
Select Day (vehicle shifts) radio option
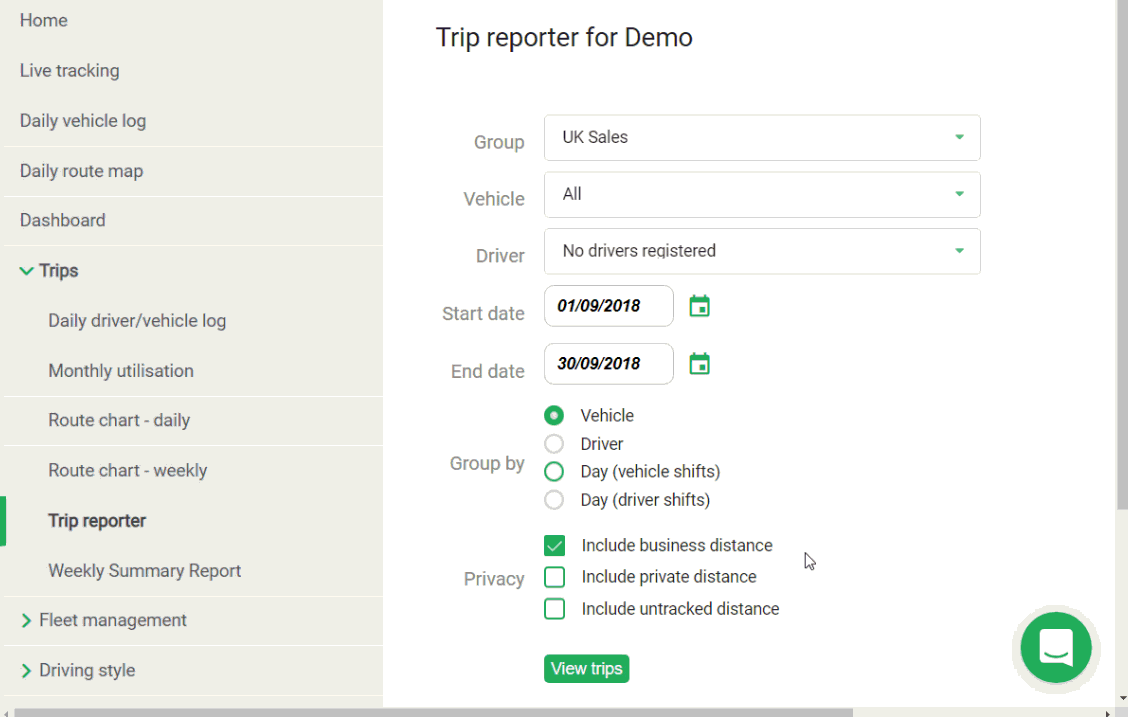click(554, 472)
